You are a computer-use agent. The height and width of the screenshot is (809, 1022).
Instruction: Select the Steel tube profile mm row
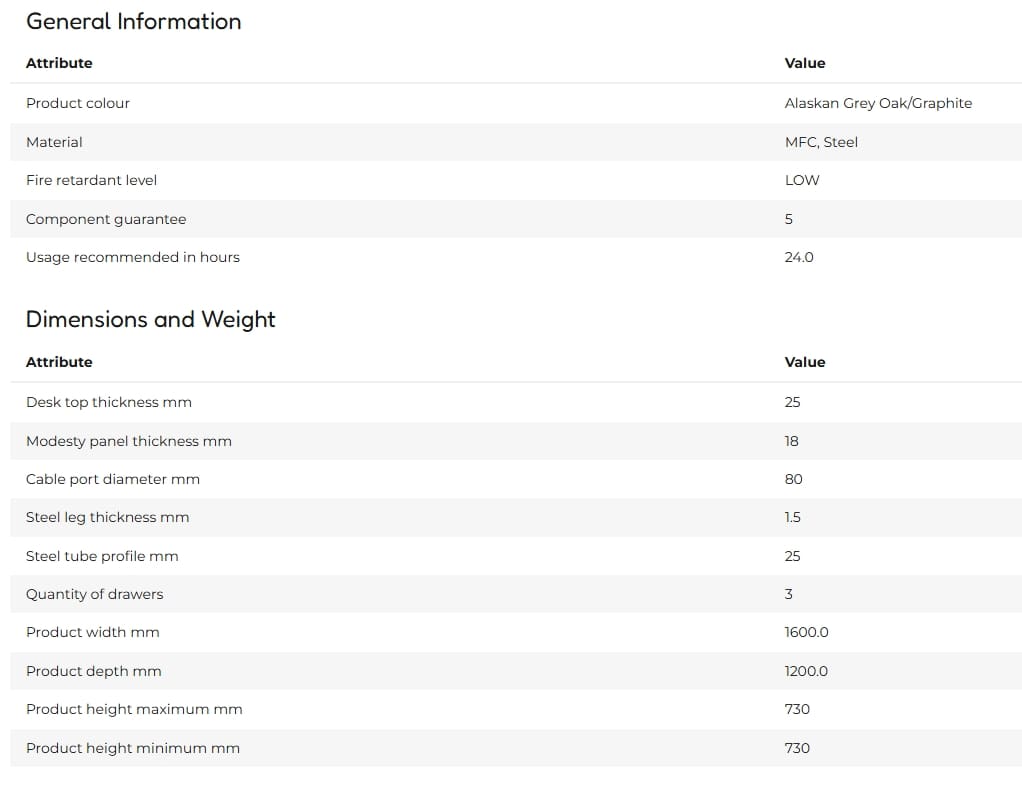(x=516, y=556)
